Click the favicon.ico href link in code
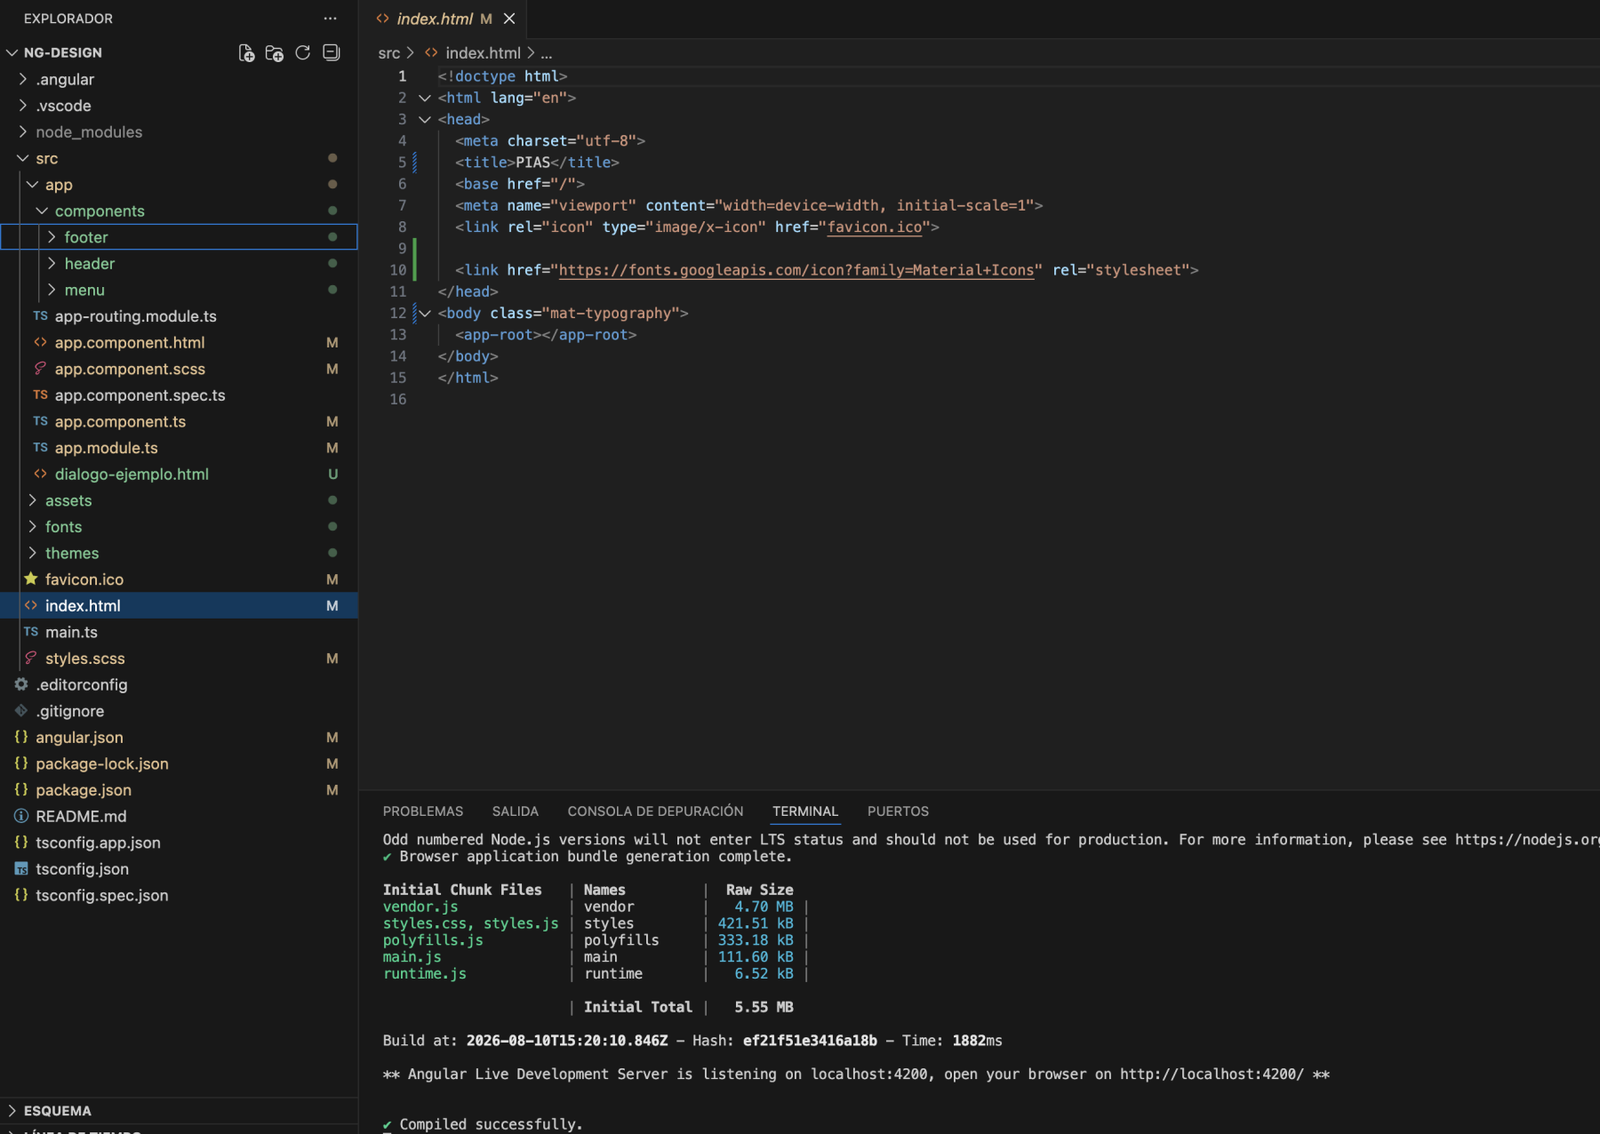This screenshot has width=1600, height=1134. point(875,227)
